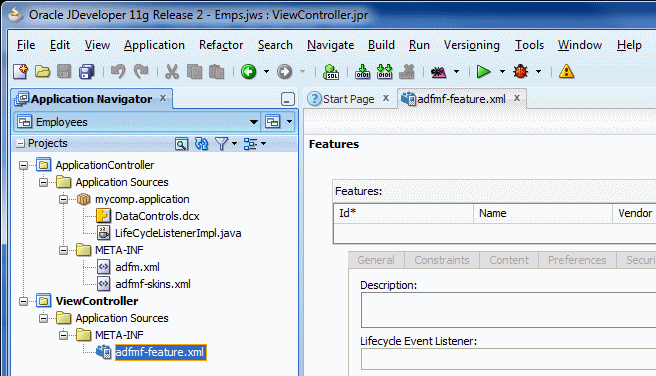The image size is (656, 376).
Task: Click the Cut scissors icon
Action: (172, 72)
